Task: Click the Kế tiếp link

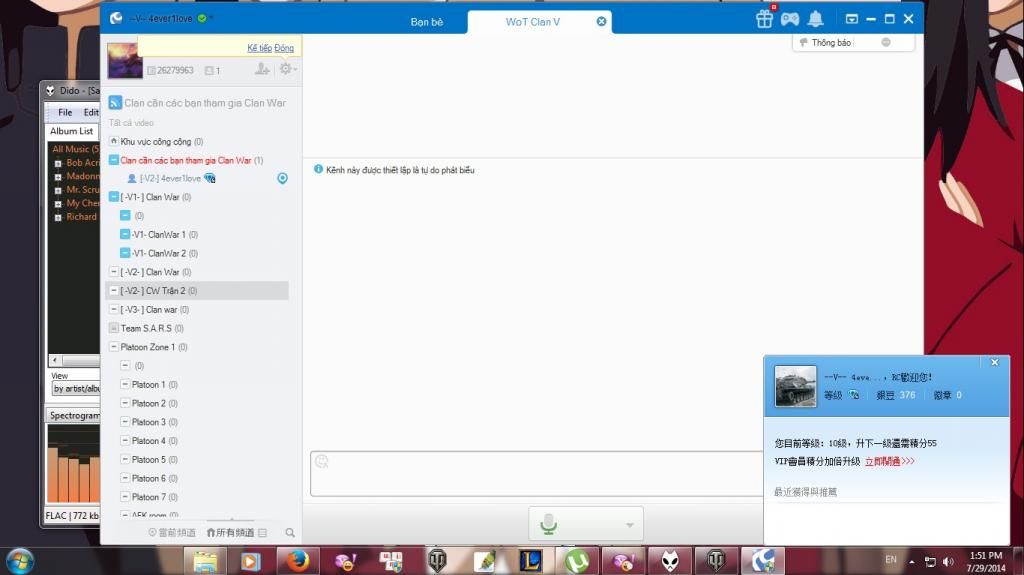Action: click(x=259, y=48)
